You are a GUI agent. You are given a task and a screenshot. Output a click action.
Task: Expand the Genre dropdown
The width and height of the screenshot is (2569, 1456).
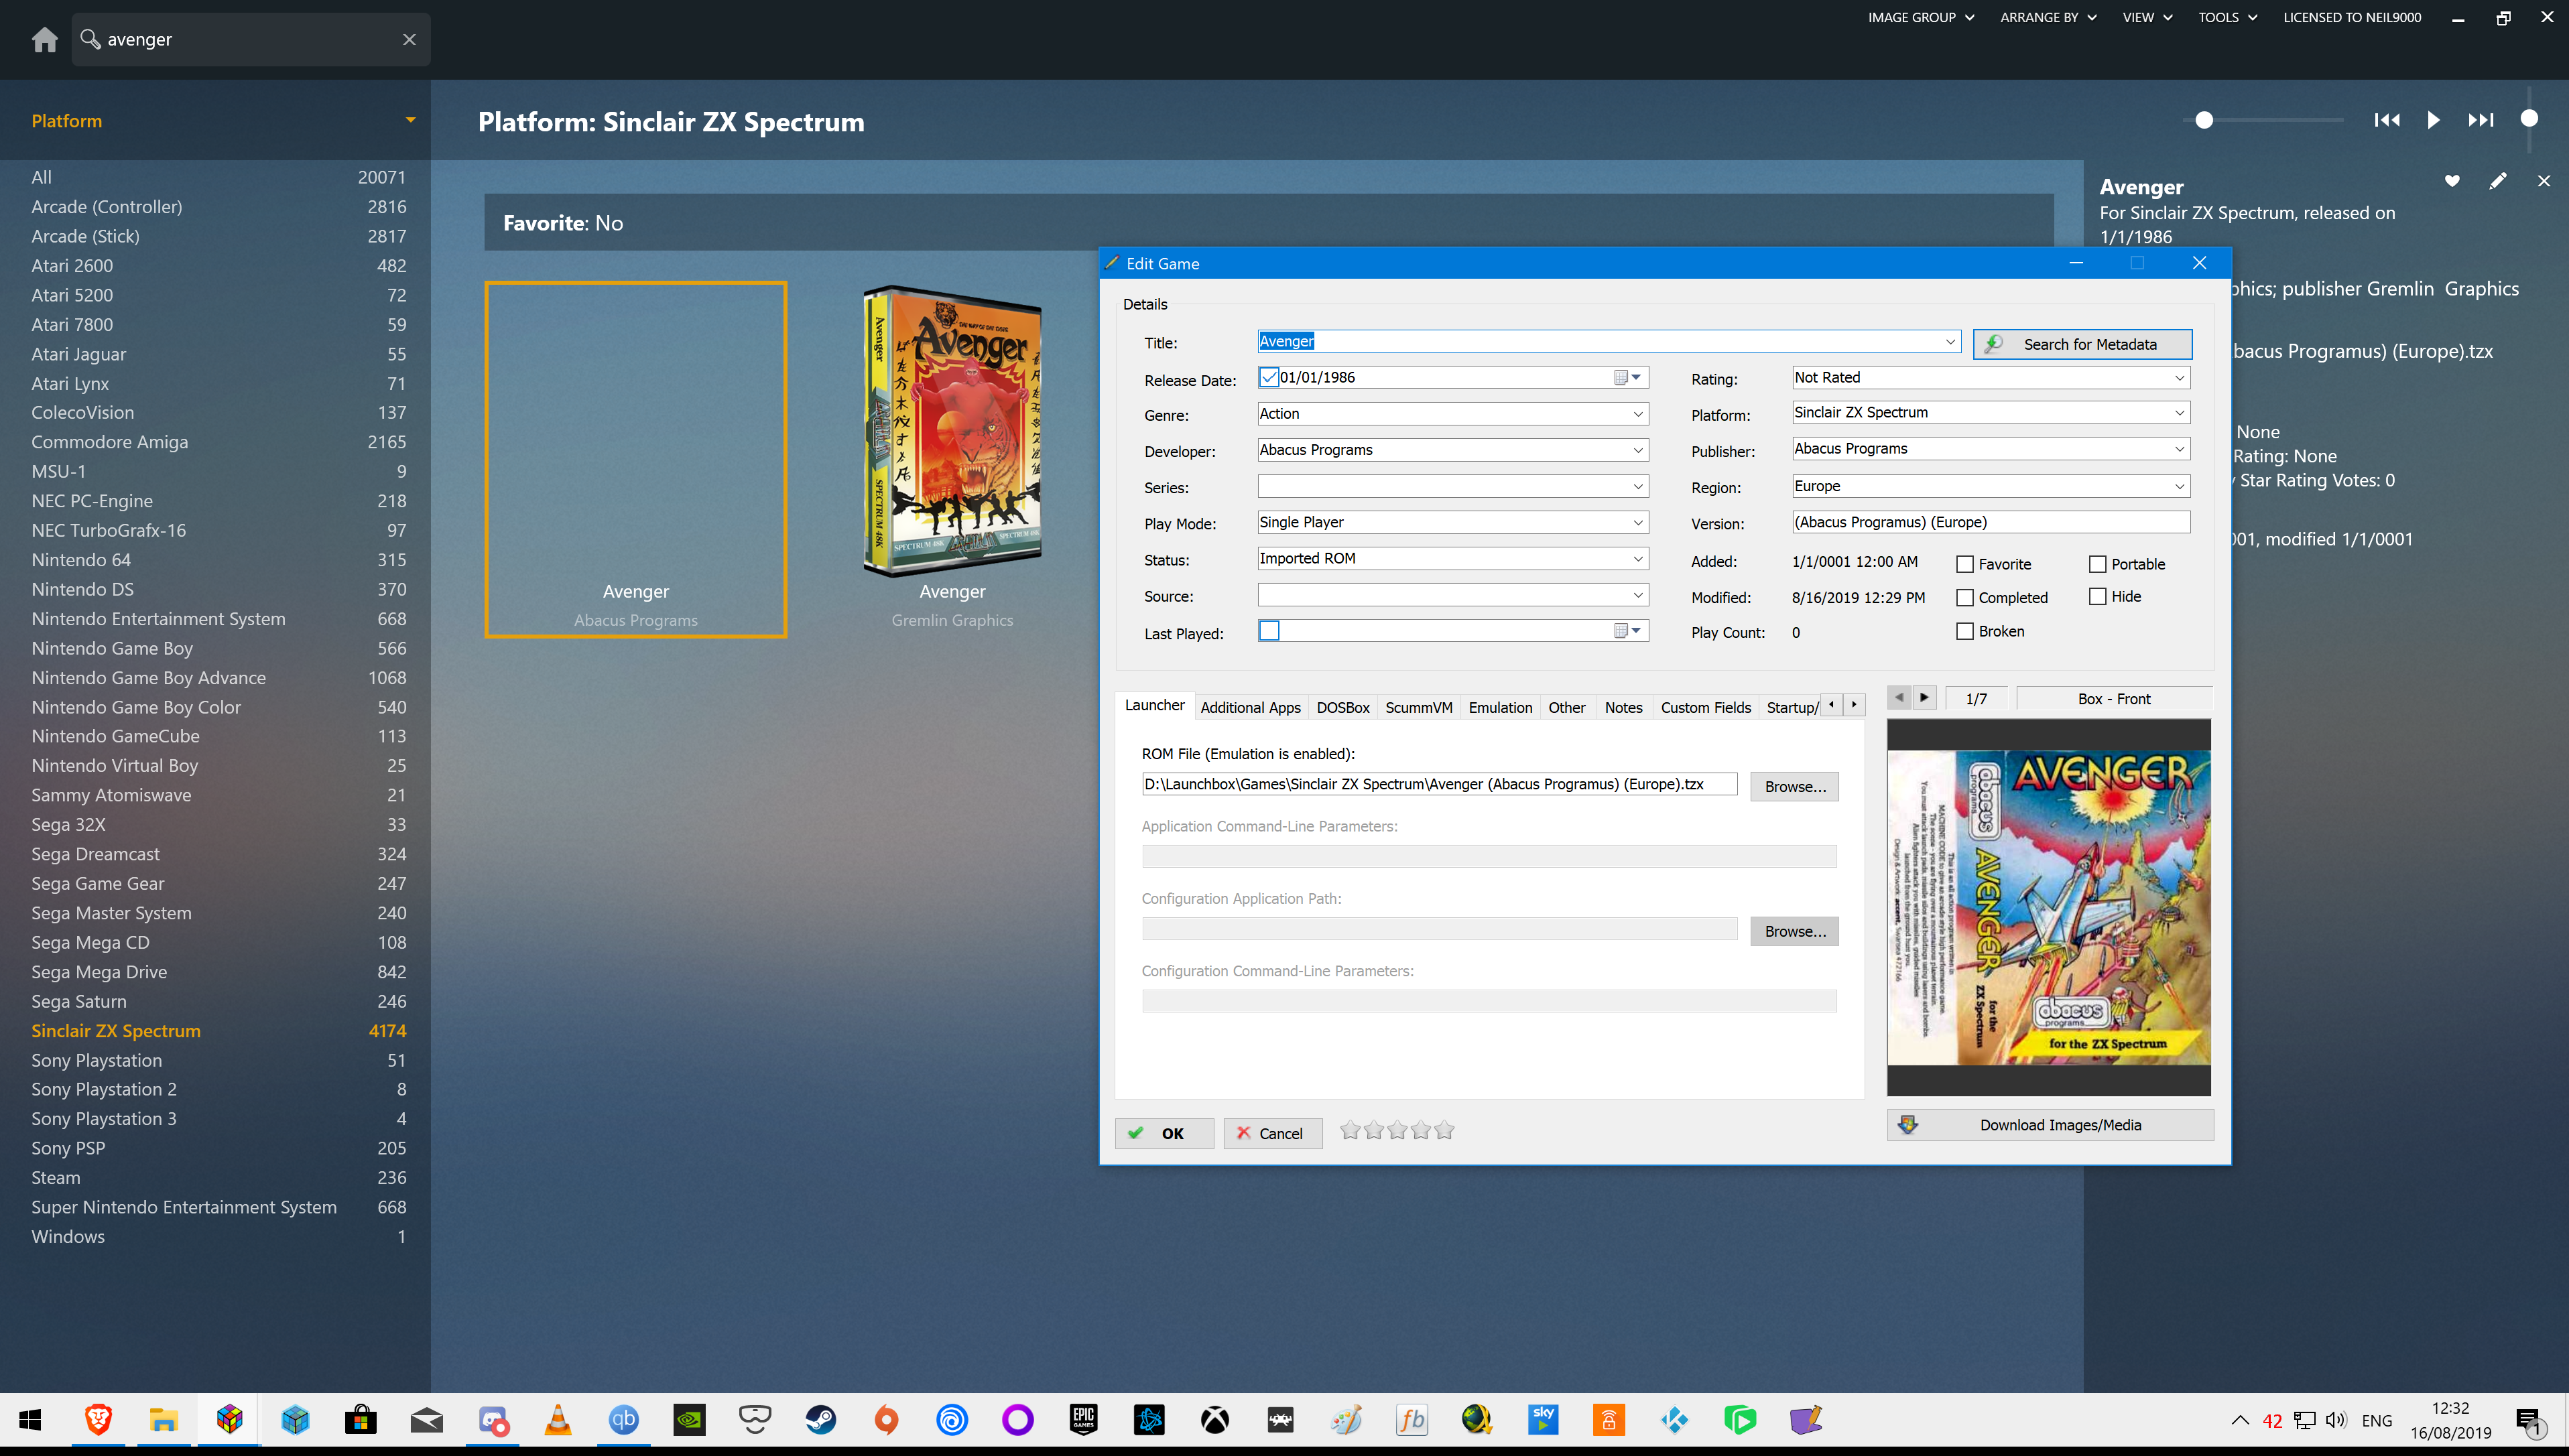(1637, 414)
